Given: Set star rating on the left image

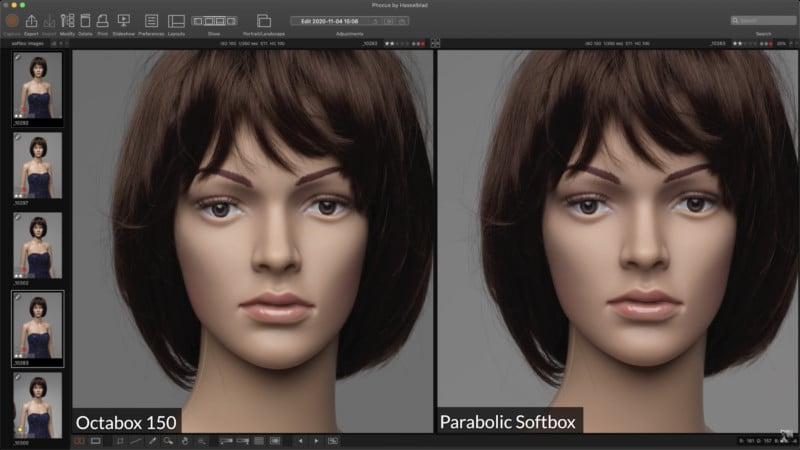Looking at the screenshot, I should click(x=396, y=44).
